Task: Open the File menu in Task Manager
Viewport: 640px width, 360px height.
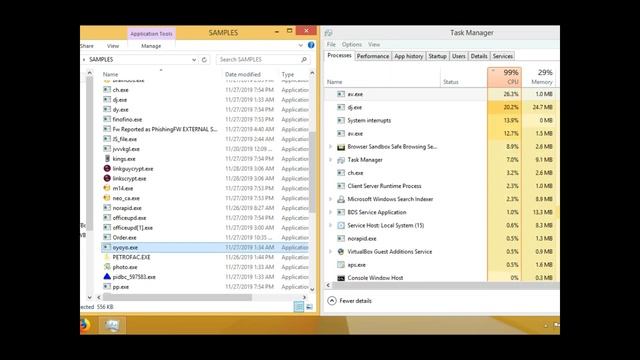Action: 331,44
